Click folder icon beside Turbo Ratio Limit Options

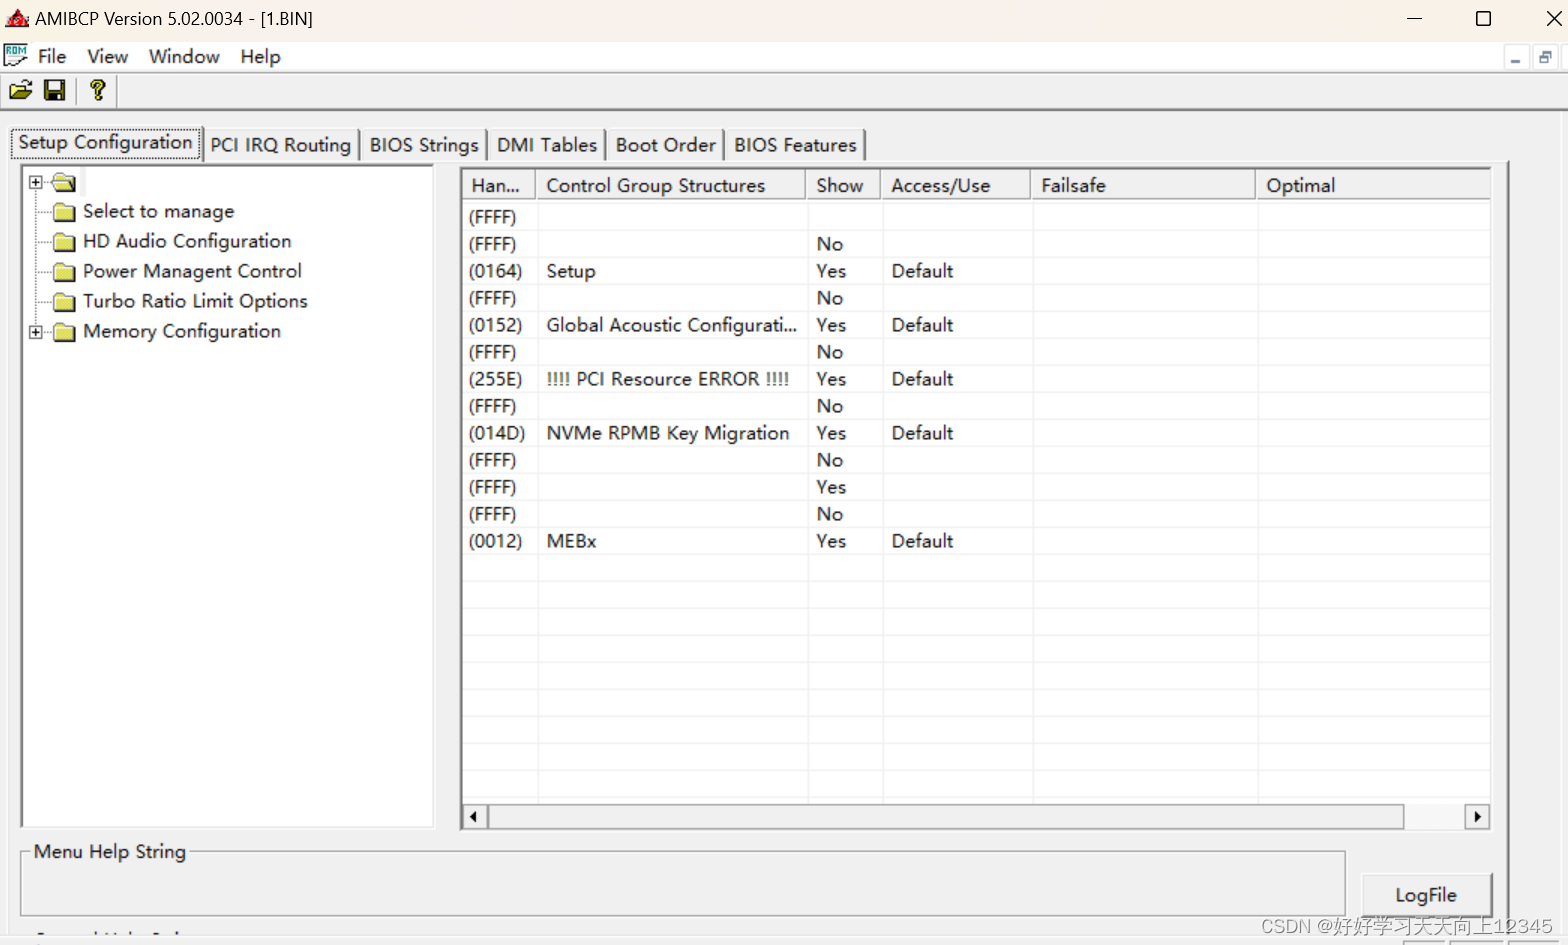pos(65,302)
